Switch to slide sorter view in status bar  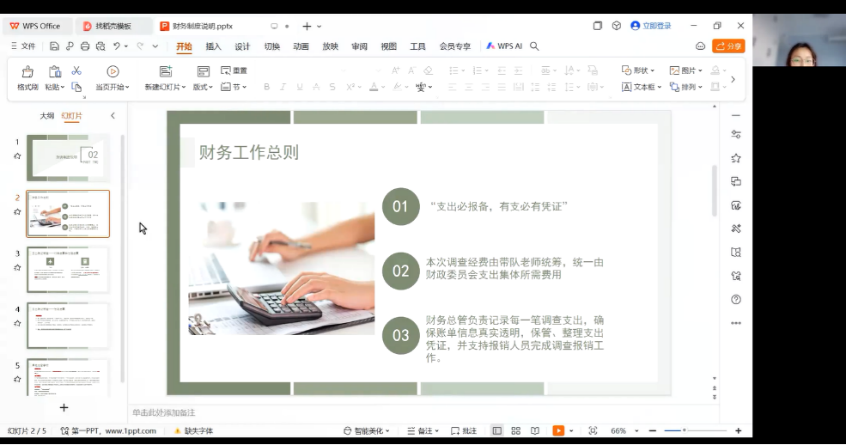coord(516,431)
